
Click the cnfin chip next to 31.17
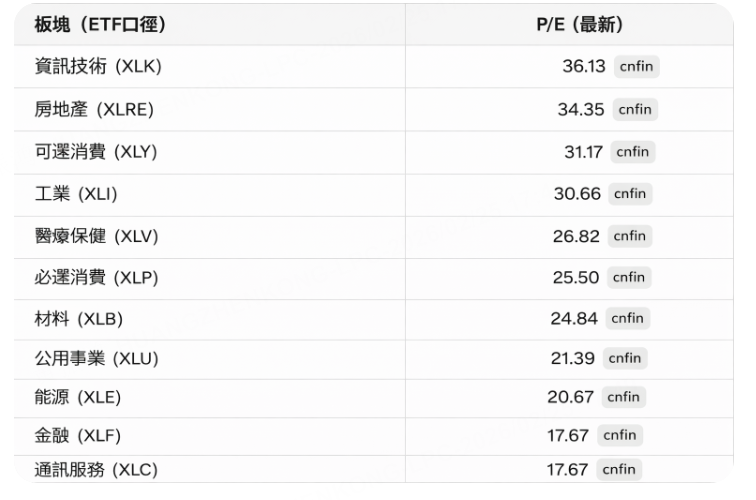click(632, 152)
